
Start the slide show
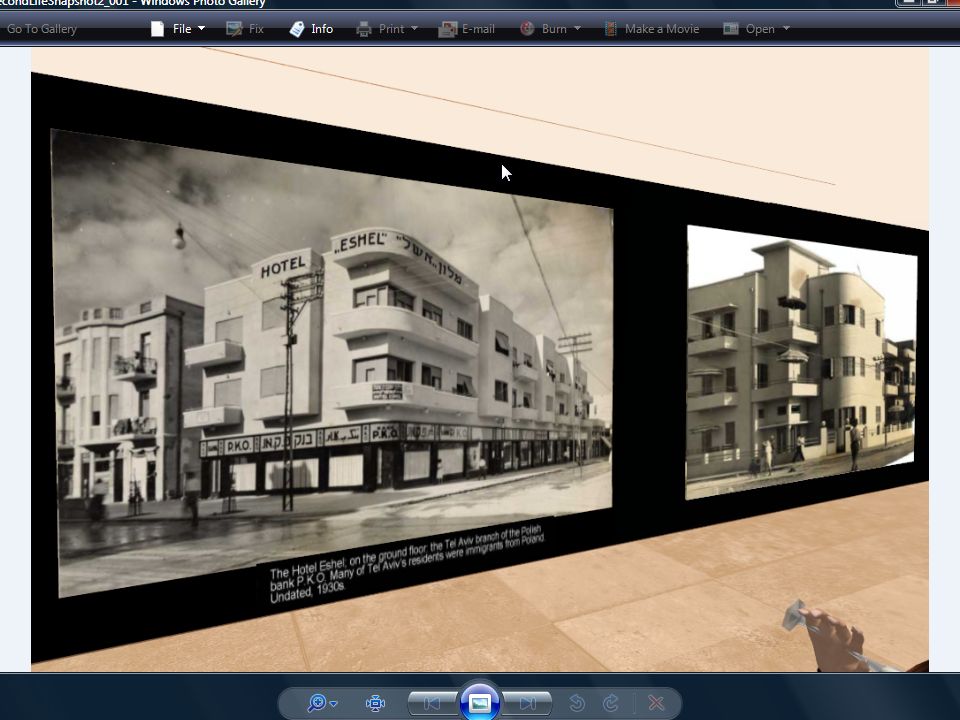coord(480,703)
